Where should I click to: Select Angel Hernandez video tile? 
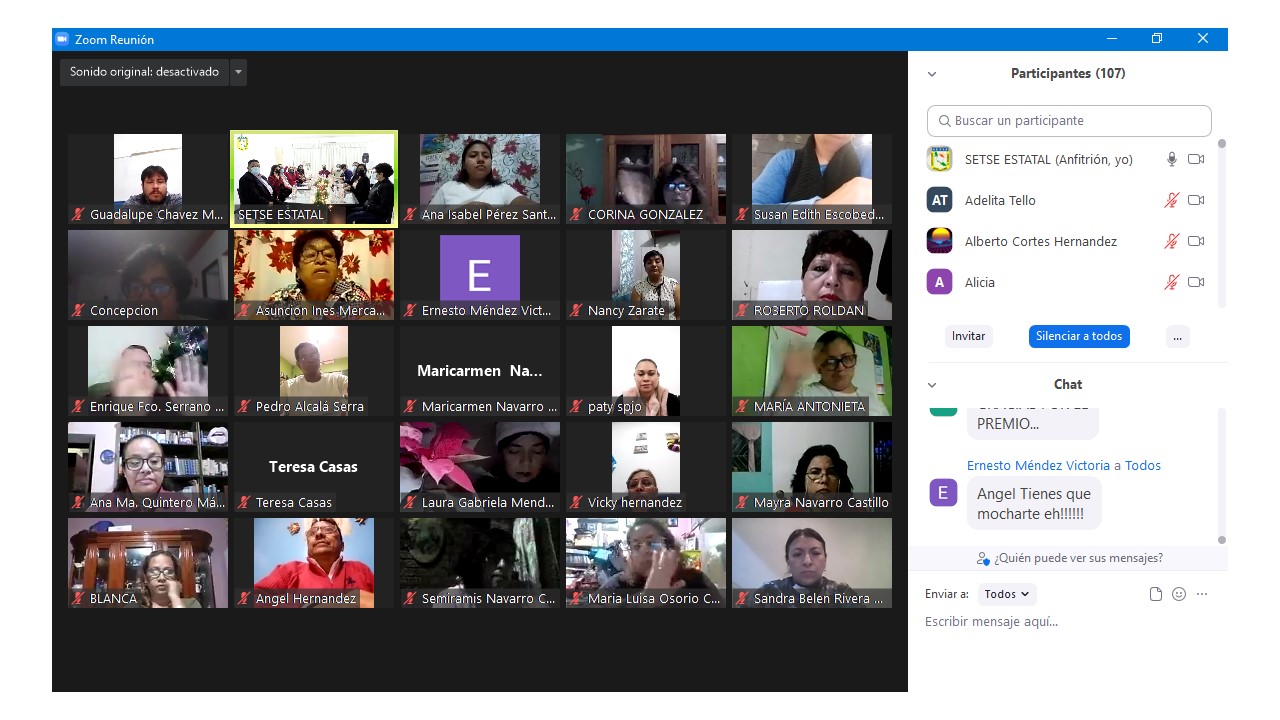click(x=314, y=563)
